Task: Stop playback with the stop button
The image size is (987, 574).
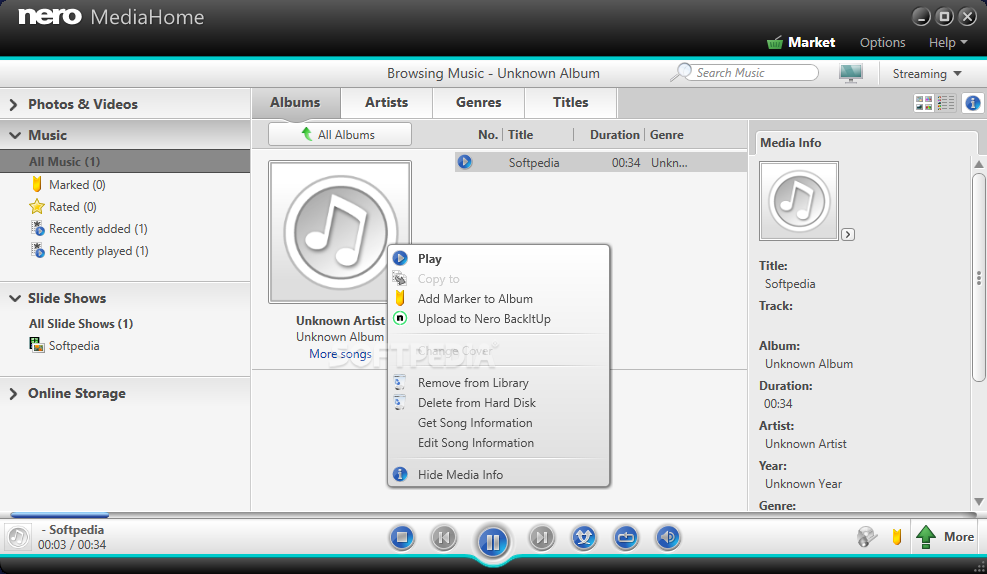Action: coord(402,537)
